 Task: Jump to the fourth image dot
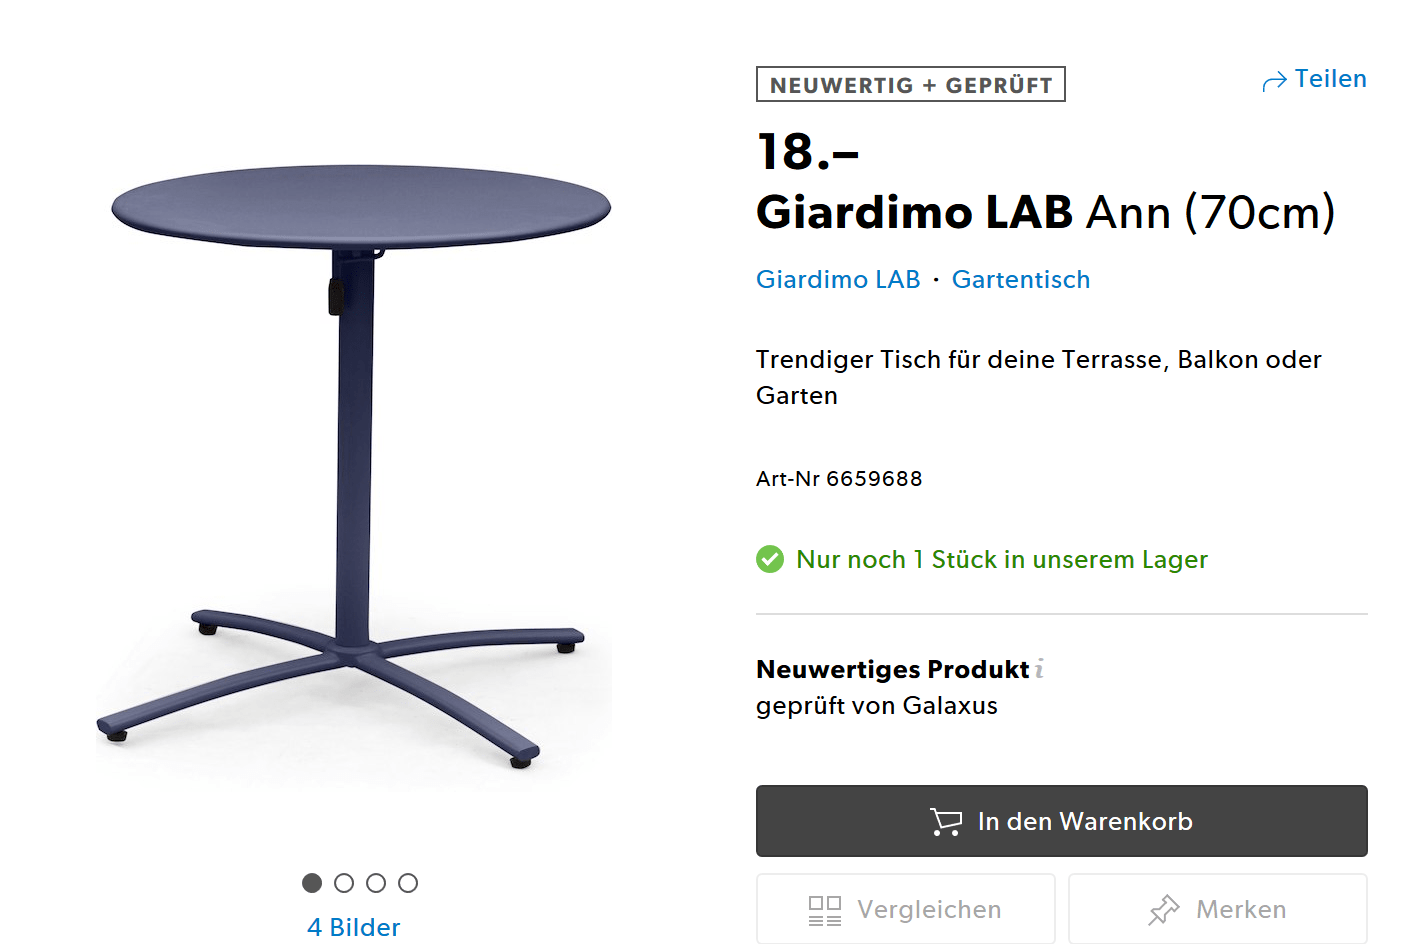tap(408, 883)
